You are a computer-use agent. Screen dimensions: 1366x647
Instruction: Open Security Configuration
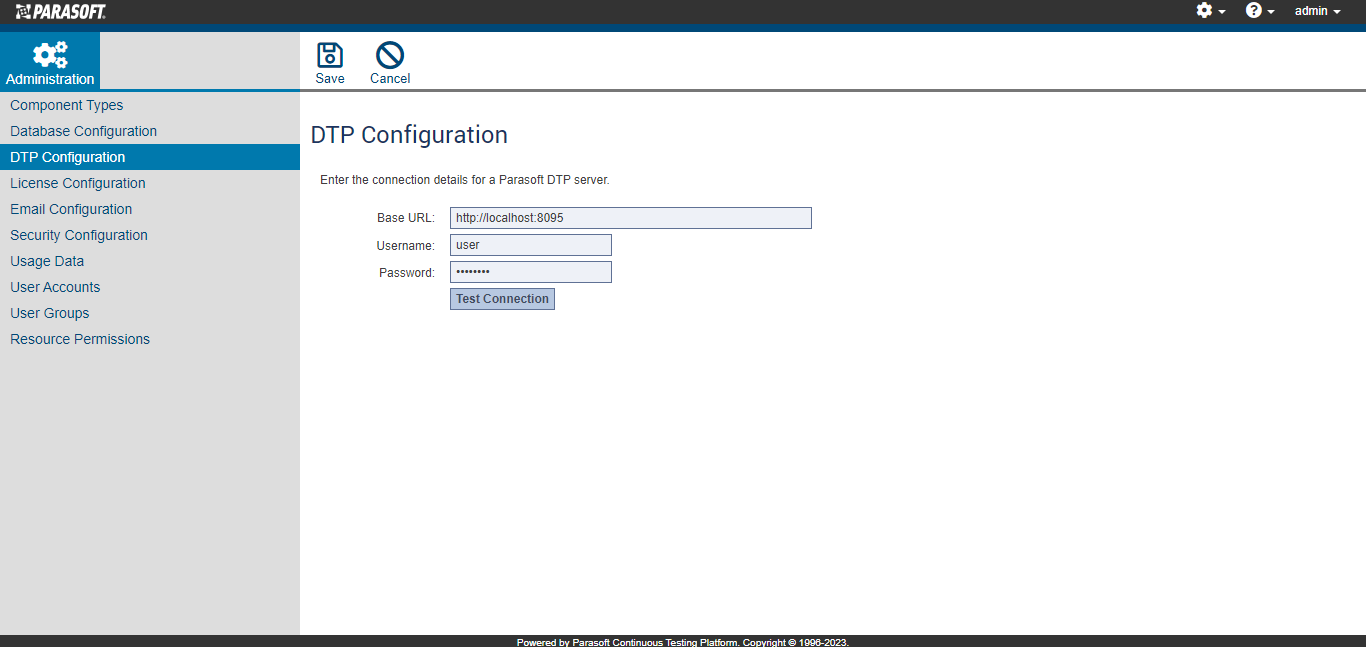click(150, 235)
